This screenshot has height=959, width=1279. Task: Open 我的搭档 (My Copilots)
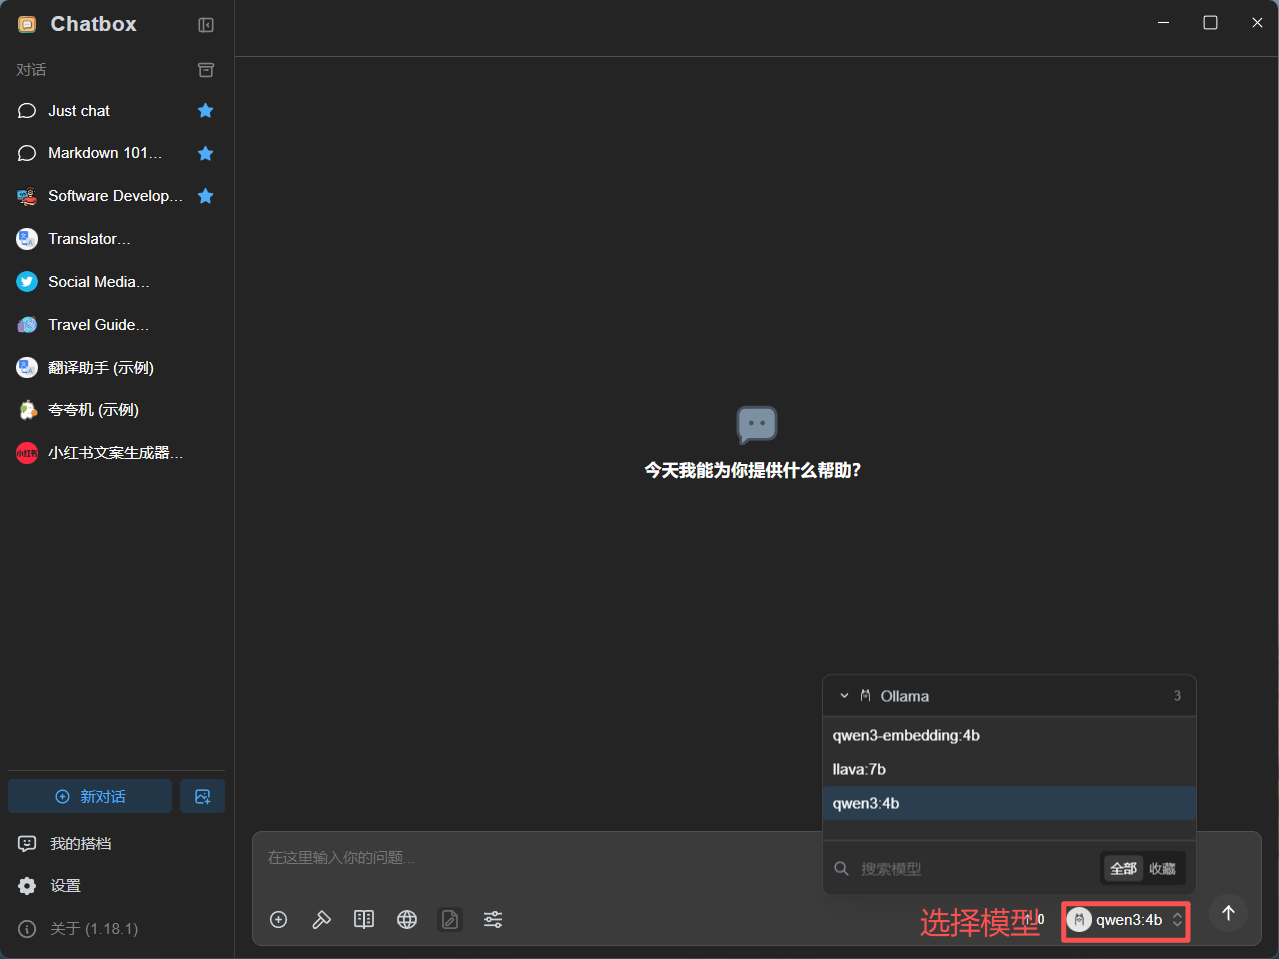(x=116, y=844)
